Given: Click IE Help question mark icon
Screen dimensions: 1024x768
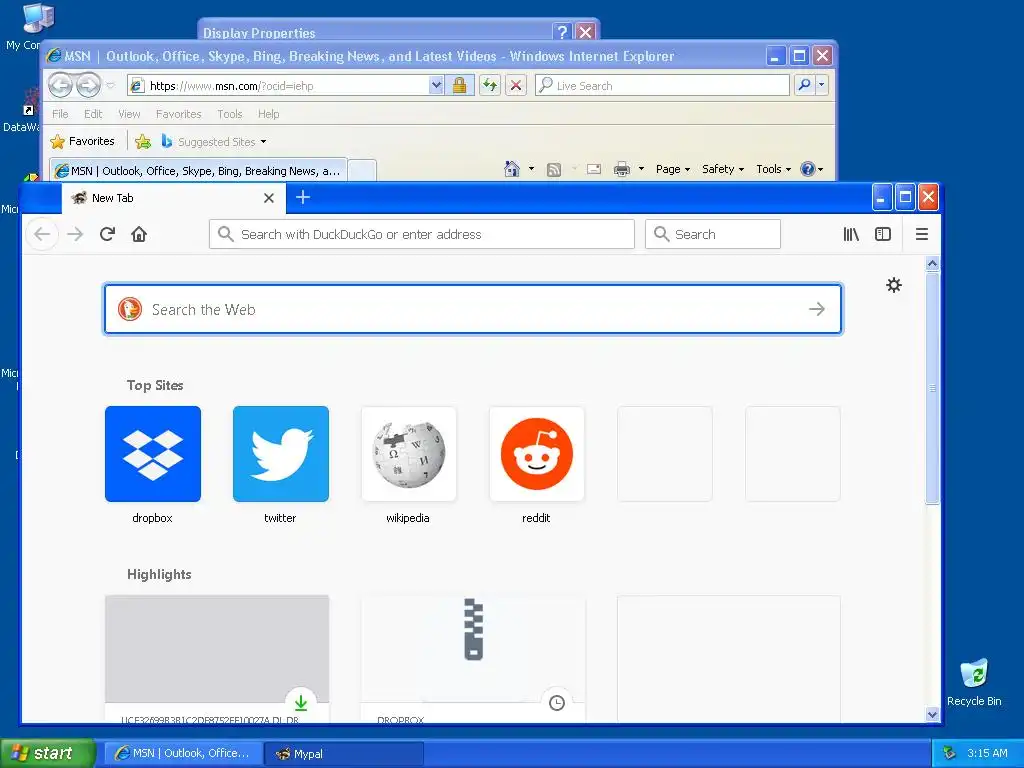Looking at the screenshot, I should 808,169.
